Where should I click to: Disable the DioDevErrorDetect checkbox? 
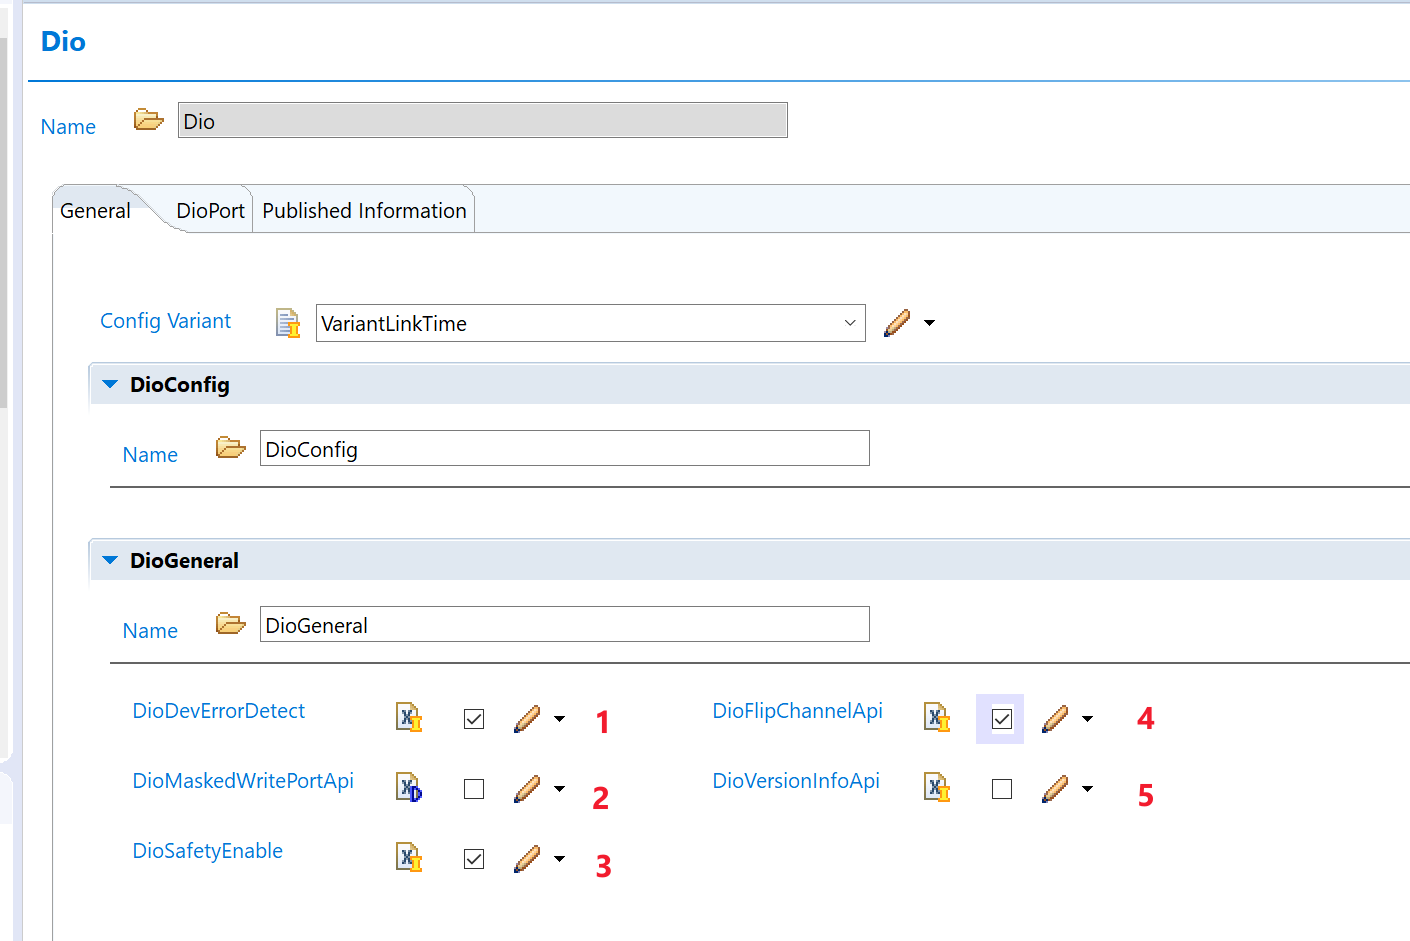474,719
